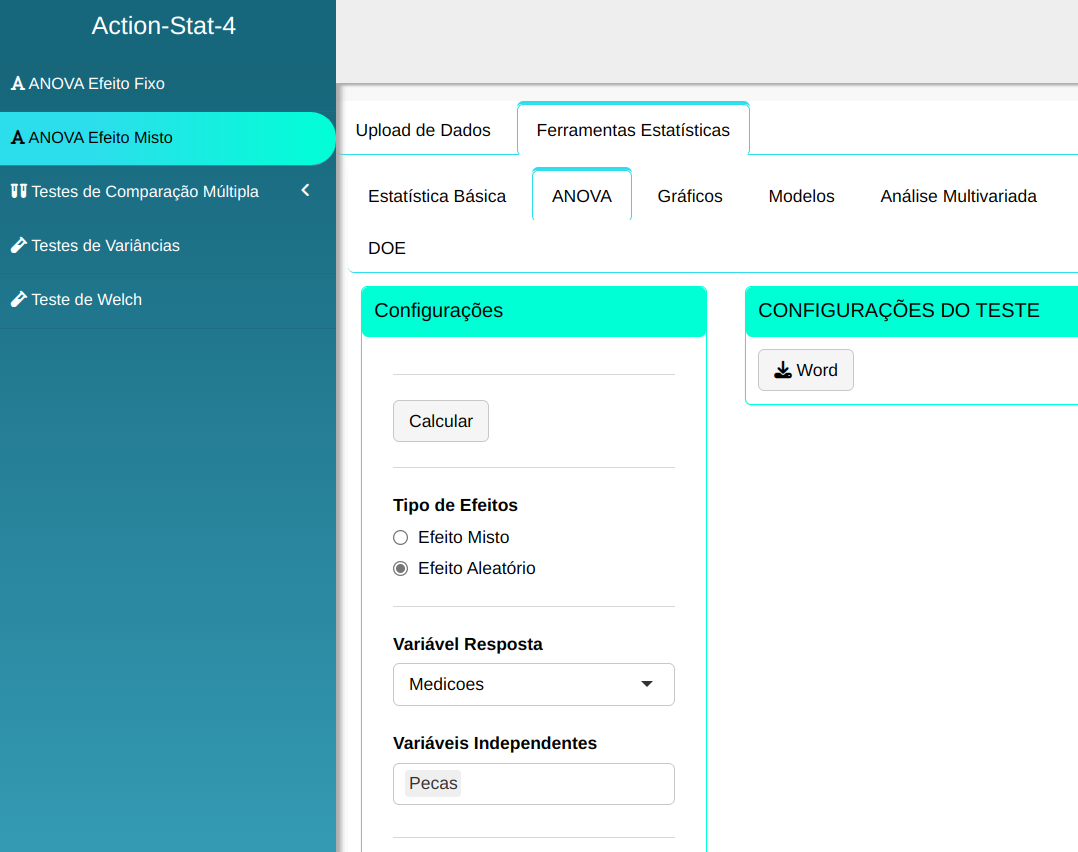The height and width of the screenshot is (852, 1078).
Task: Expand Testes de Comparação Múltipla chevron
Action: [306, 191]
